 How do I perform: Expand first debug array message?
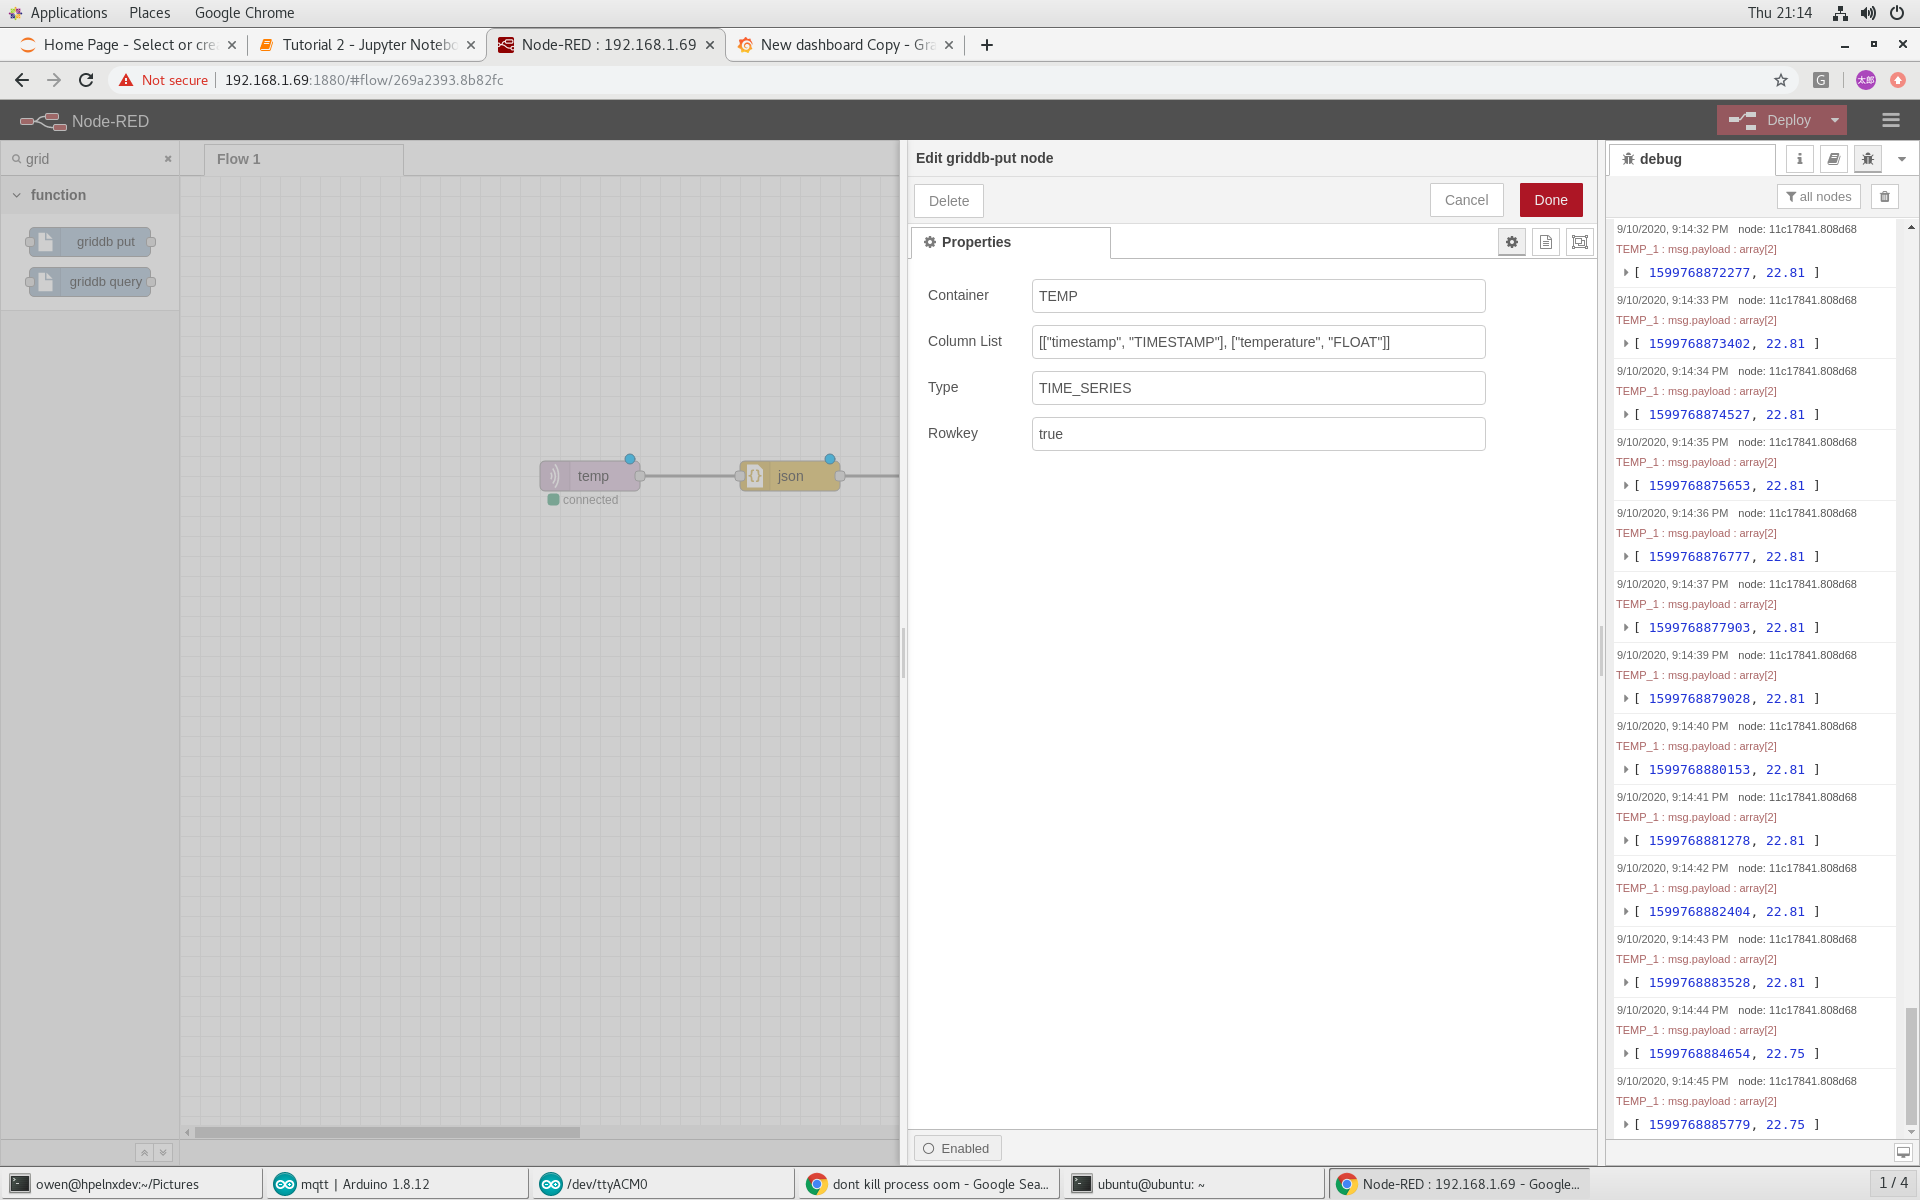pyautogui.click(x=1626, y=273)
